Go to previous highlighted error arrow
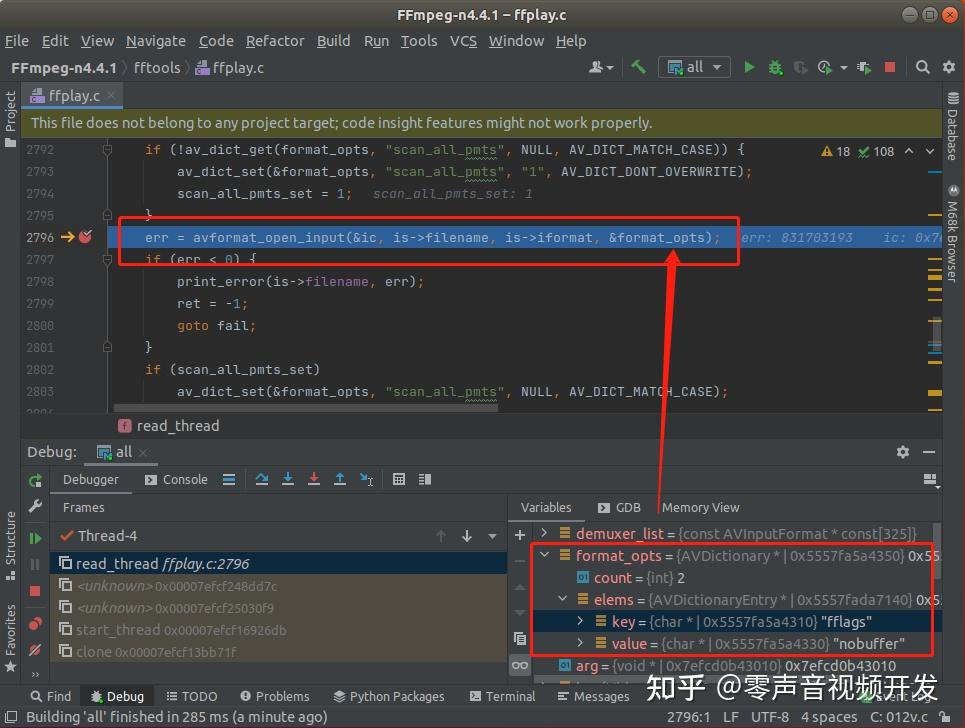Screen dimensions: 965x728 [909, 151]
